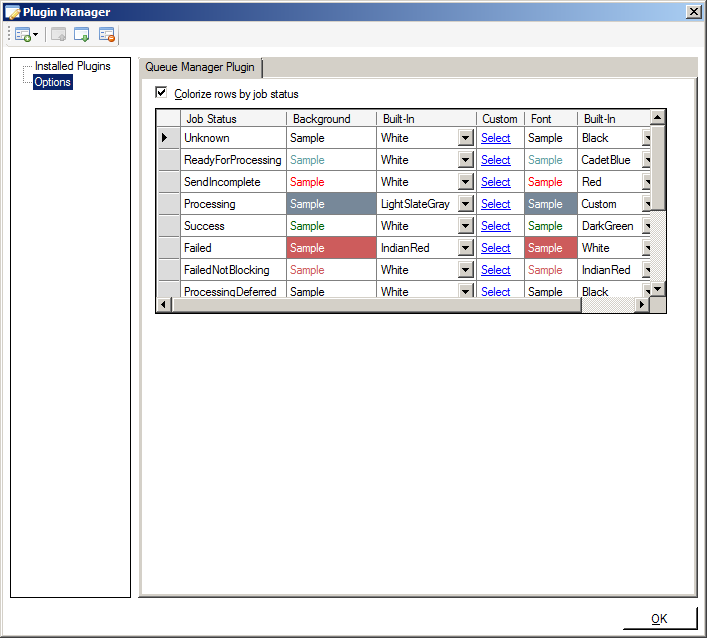Click the window icon with green down arrow
This screenshot has height=638, width=707.
(82, 35)
